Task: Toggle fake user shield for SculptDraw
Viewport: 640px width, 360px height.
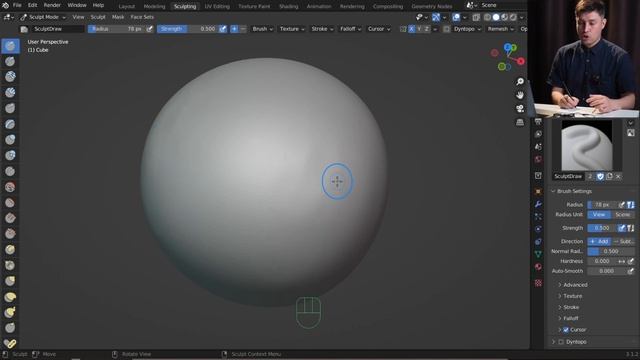Action: [600, 176]
